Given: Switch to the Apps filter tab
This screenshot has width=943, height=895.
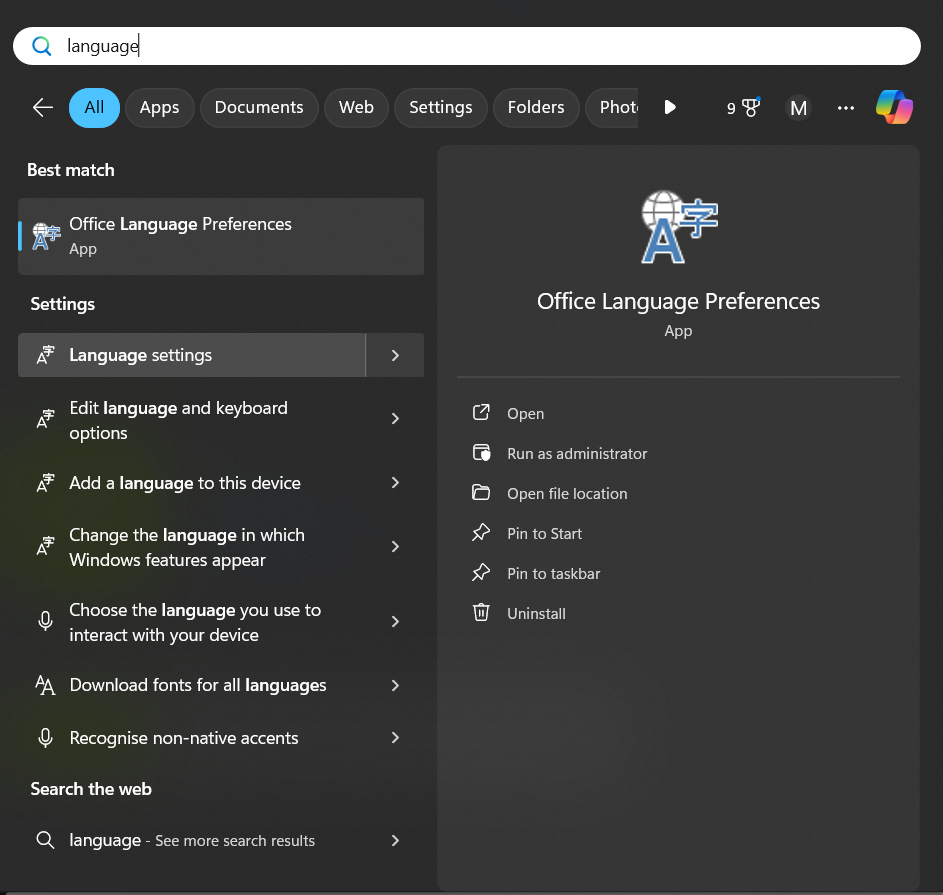Looking at the screenshot, I should click(x=159, y=108).
